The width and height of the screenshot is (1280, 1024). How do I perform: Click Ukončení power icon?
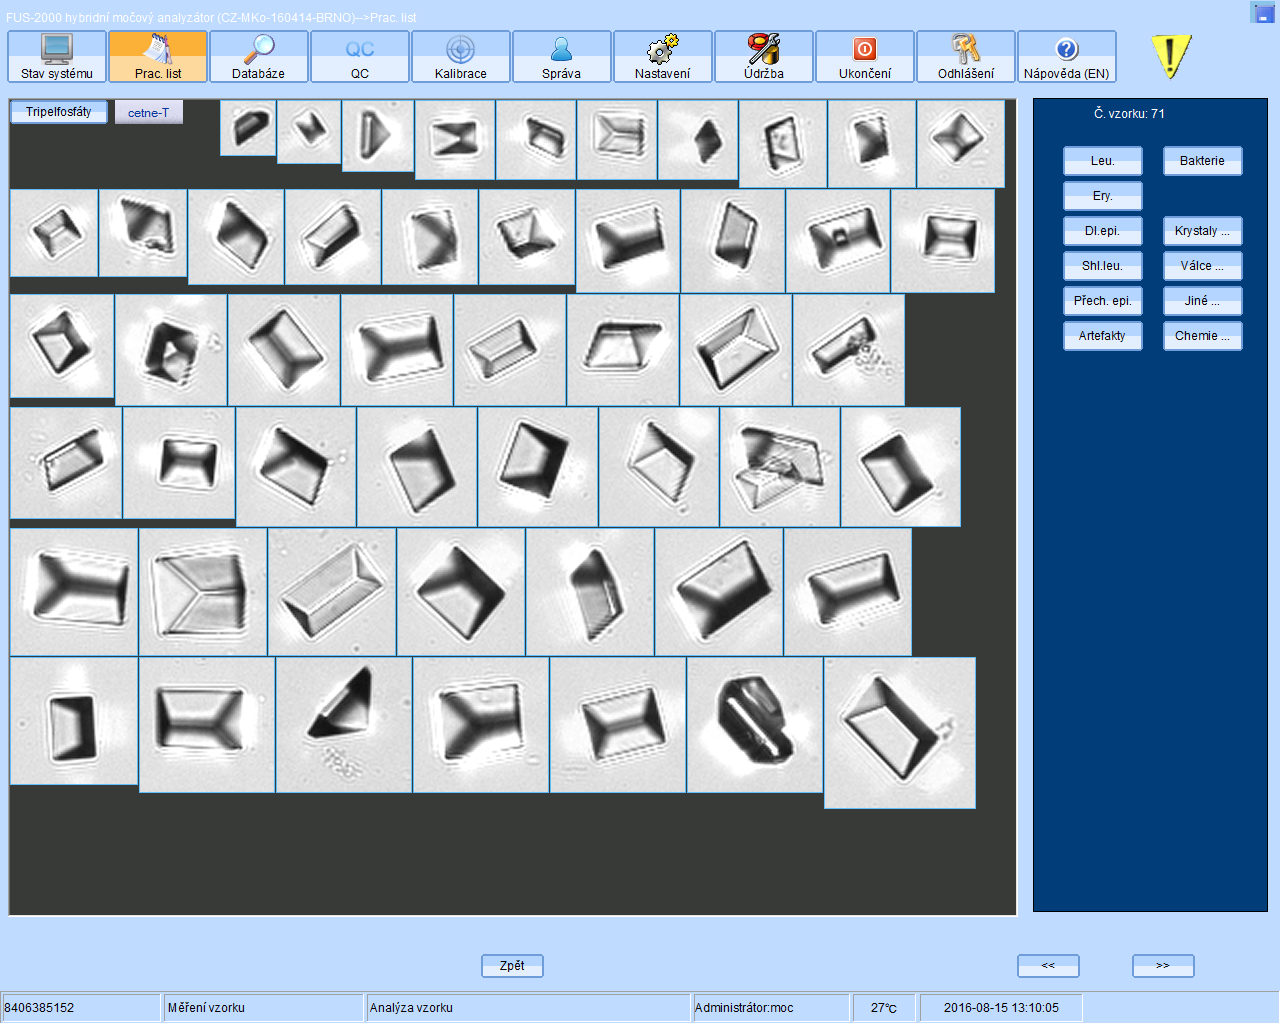pos(865,56)
